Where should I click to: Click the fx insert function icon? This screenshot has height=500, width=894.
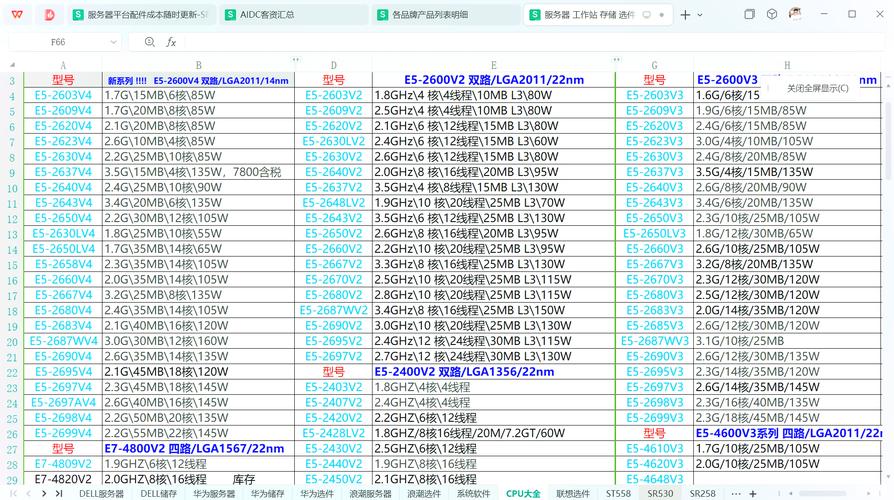(x=171, y=42)
